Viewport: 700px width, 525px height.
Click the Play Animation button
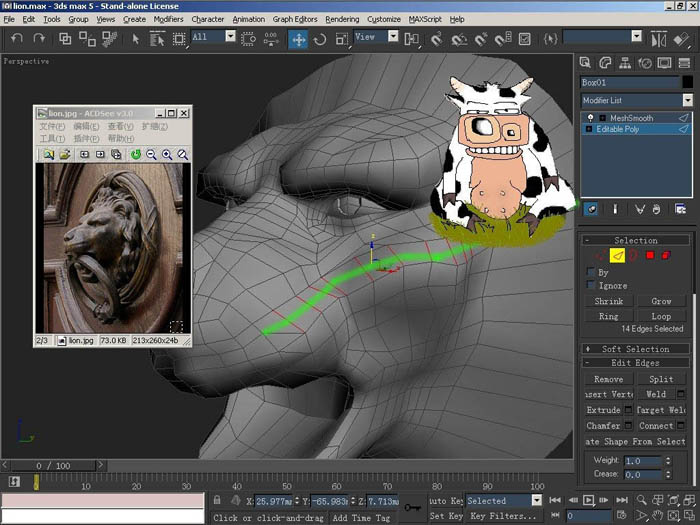(588, 500)
